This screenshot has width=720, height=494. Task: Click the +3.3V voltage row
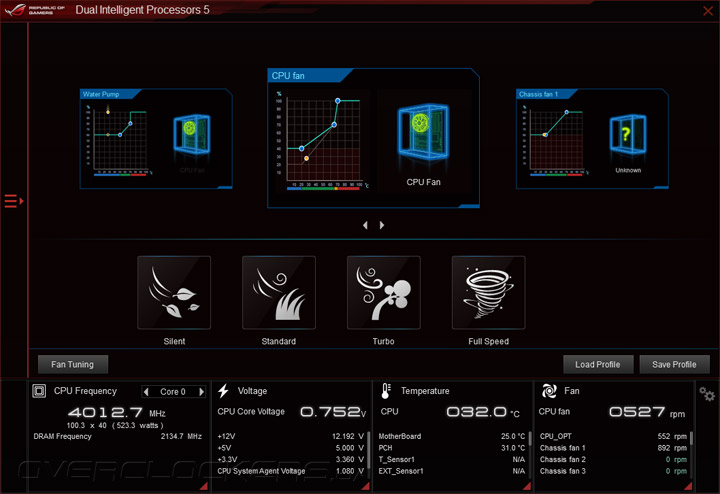point(290,459)
